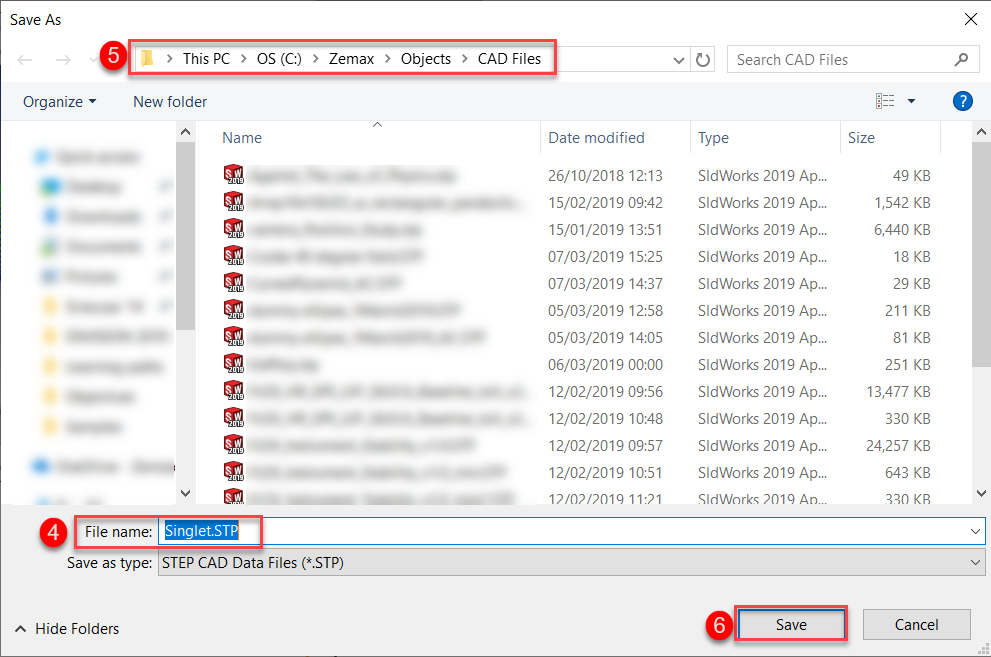Sort files by Date modified column
Image resolution: width=991 pixels, height=657 pixels.
click(x=596, y=138)
